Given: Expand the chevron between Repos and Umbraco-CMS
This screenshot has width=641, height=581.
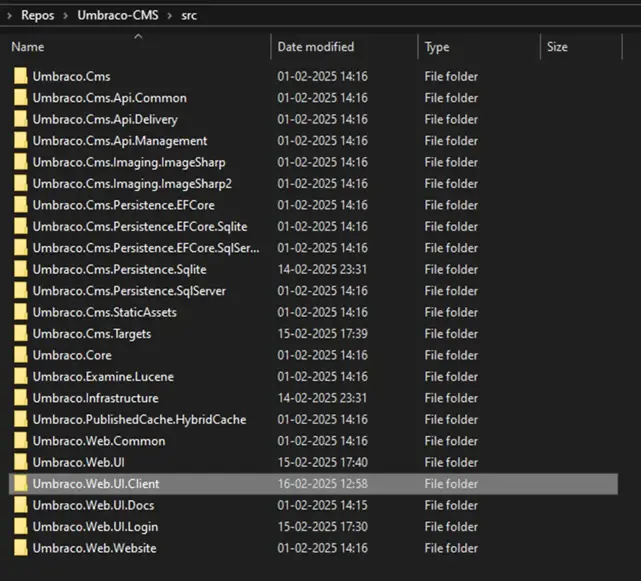Looking at the screenshot, I should [65, 16].
